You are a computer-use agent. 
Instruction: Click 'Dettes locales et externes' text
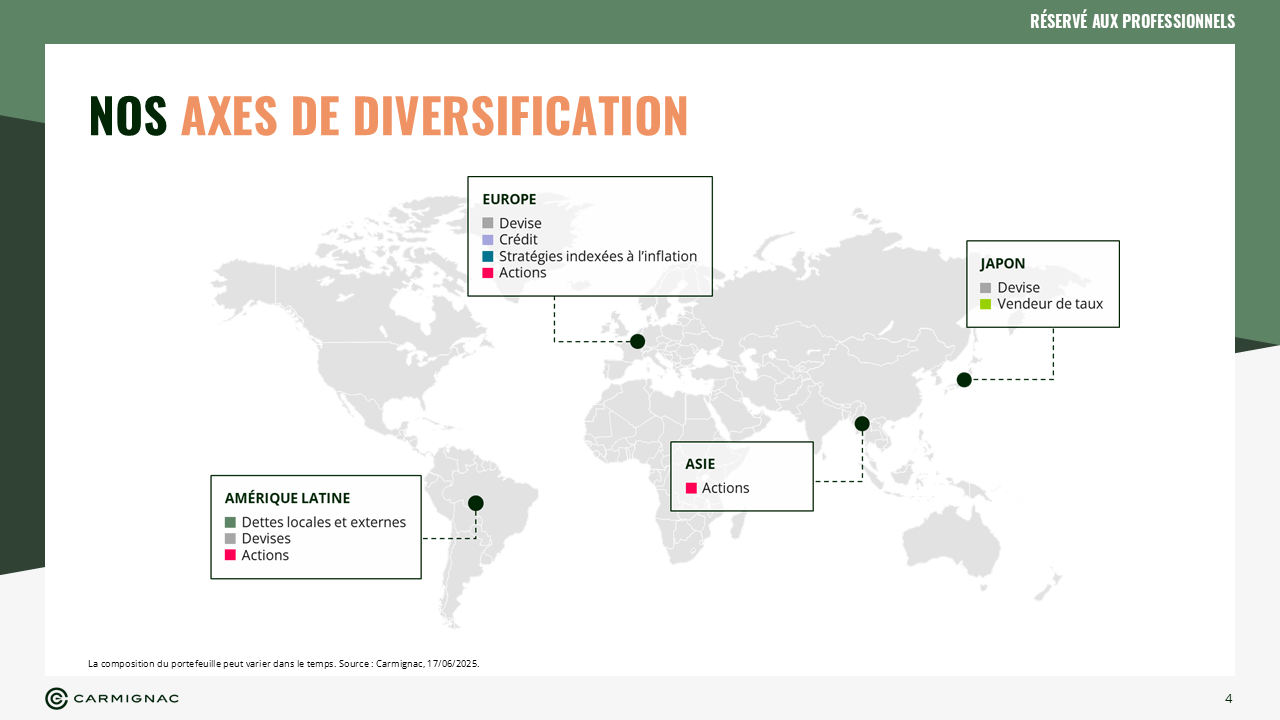(x=324, y=522)
